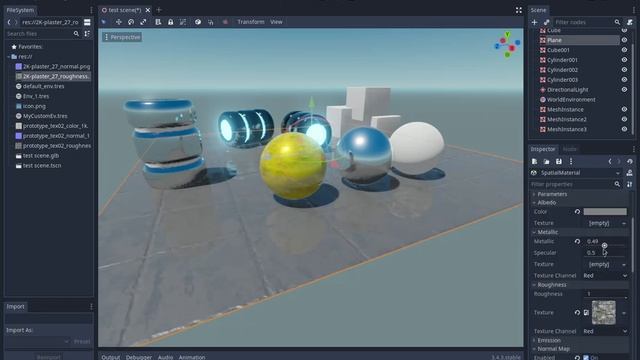640x360 pixels.
Task: Create a new resource in Inspector
Action: (534, 162)
